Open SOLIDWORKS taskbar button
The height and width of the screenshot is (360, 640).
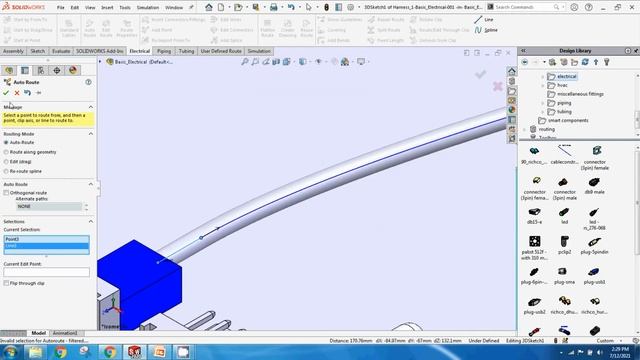coord(134,352)
